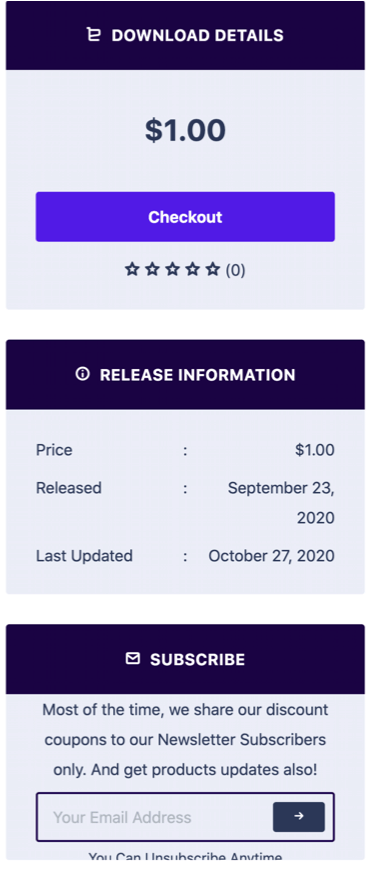Click the envelope icon beside Subscribe

[x=132, y=658]
